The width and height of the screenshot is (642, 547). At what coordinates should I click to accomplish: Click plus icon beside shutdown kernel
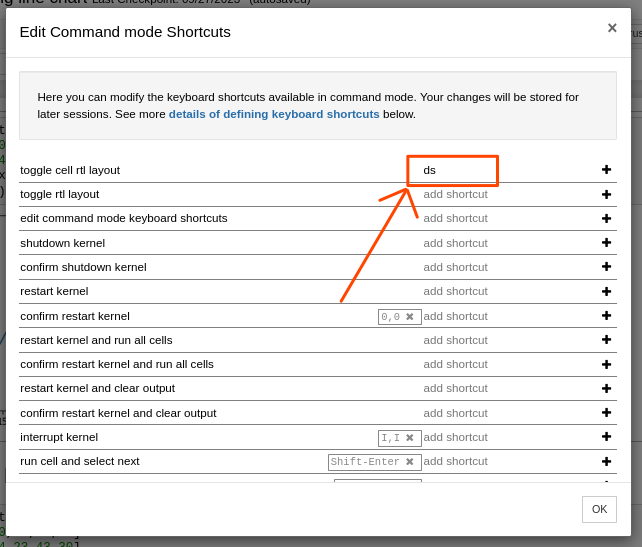coord(606,243)
